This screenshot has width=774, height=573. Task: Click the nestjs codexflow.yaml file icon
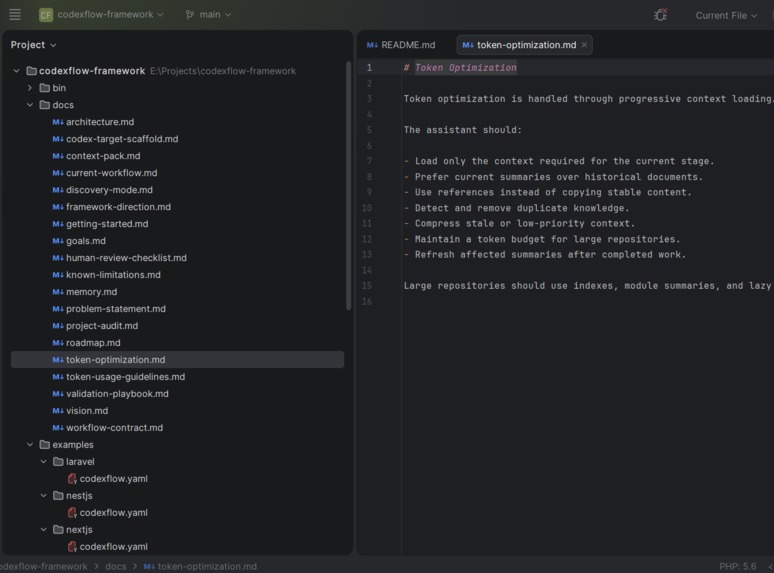(72, 513)
